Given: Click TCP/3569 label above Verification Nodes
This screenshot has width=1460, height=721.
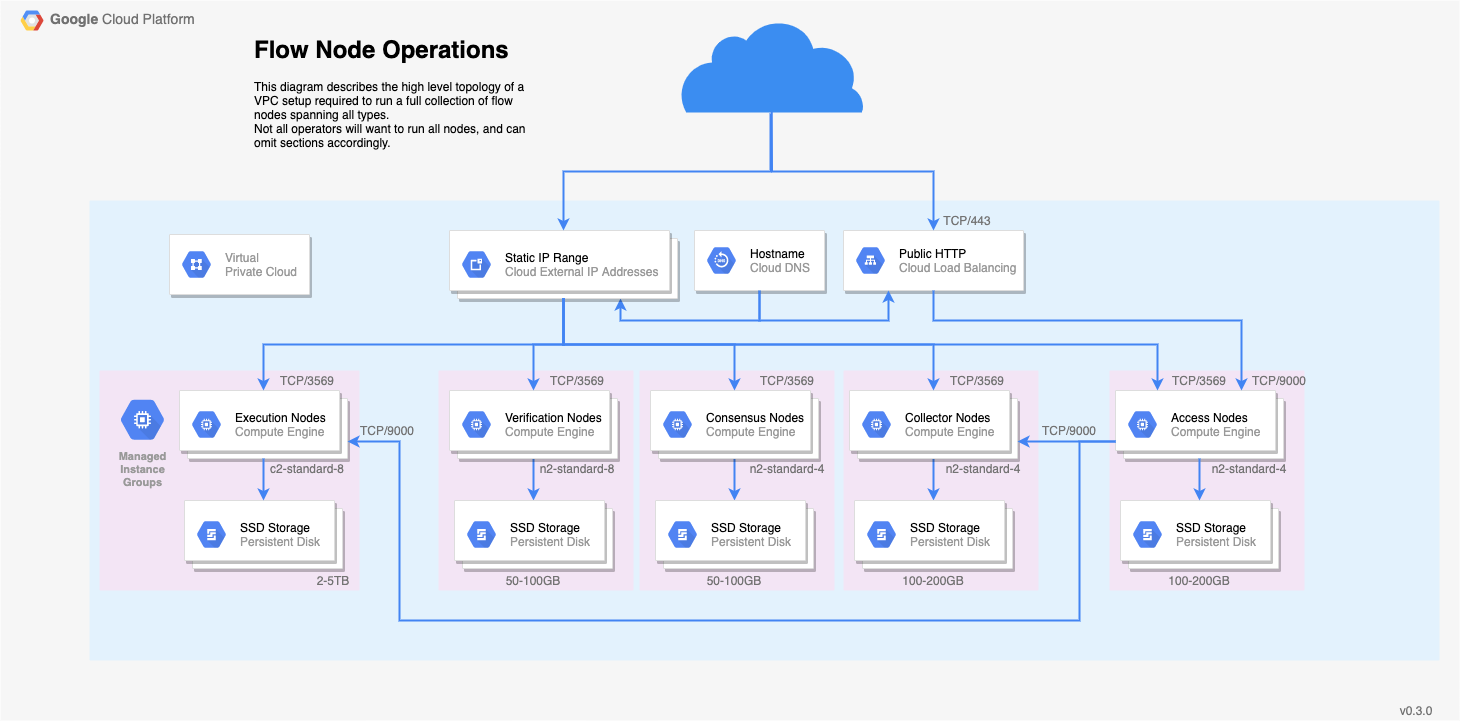Looking at the screenshot, I should [577, 381].
